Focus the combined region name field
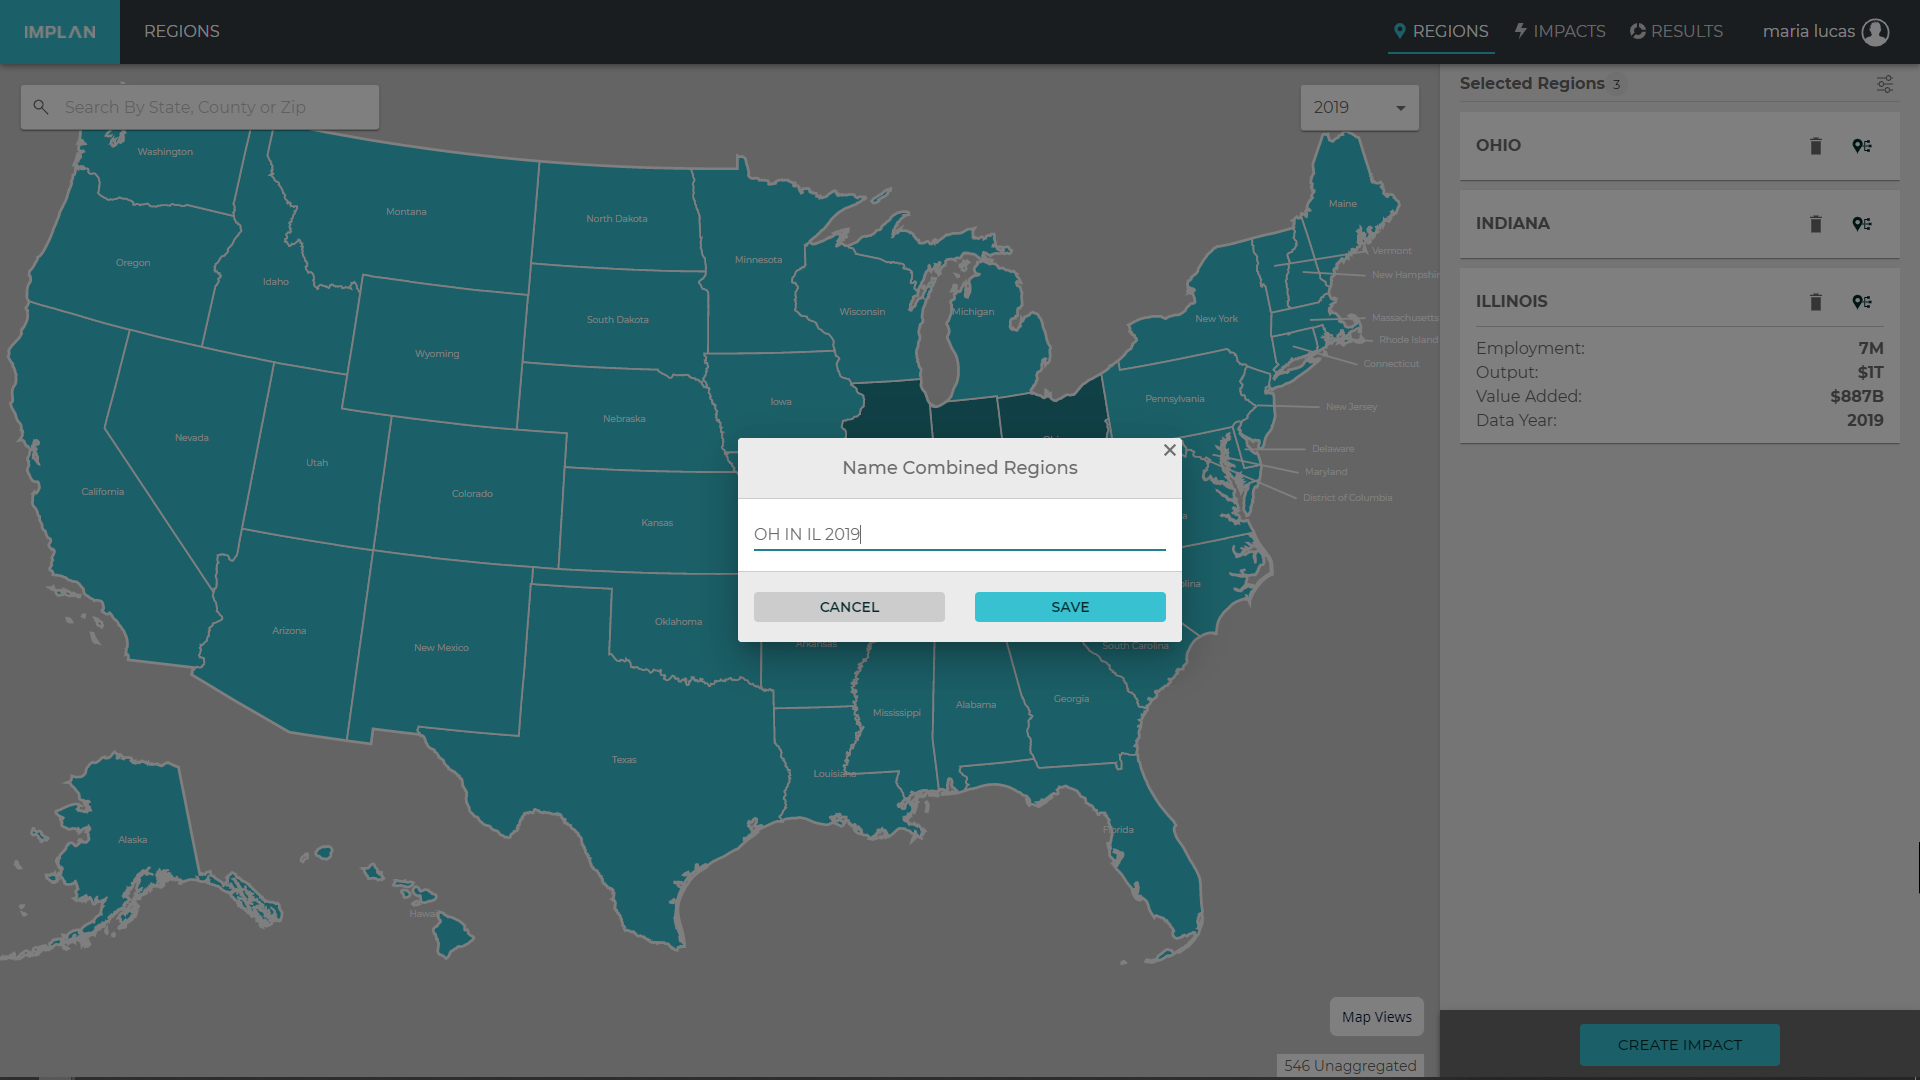 (960, 534)
